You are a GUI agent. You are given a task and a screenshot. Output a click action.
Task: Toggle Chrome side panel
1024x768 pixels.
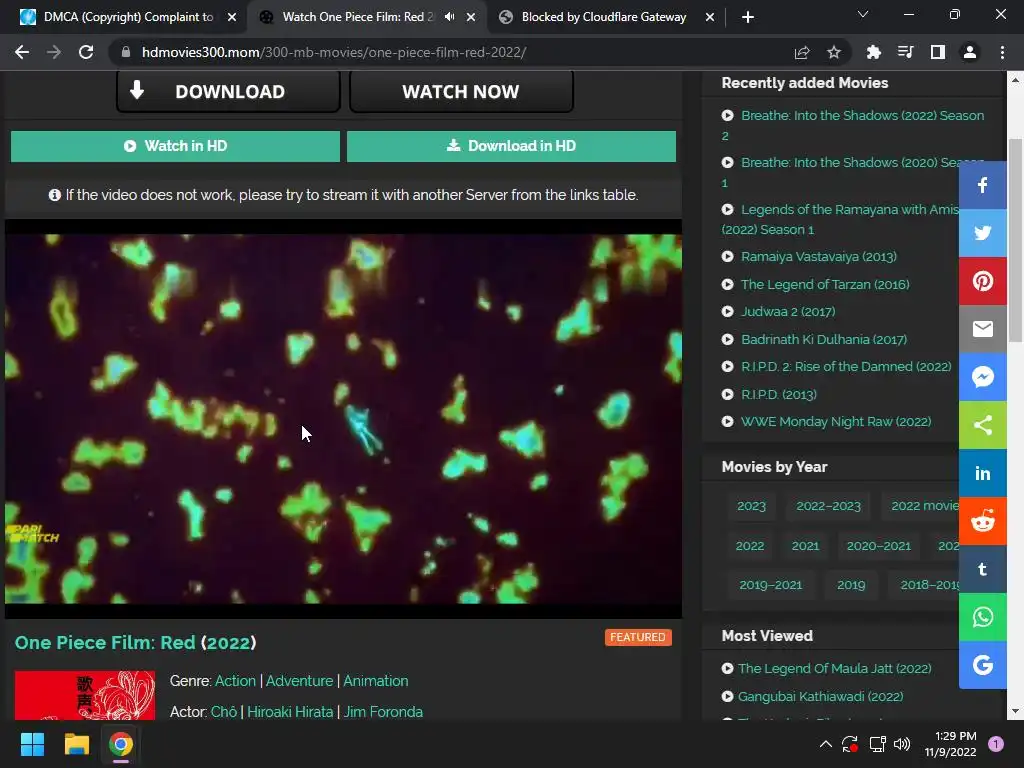tap(938, 52)
